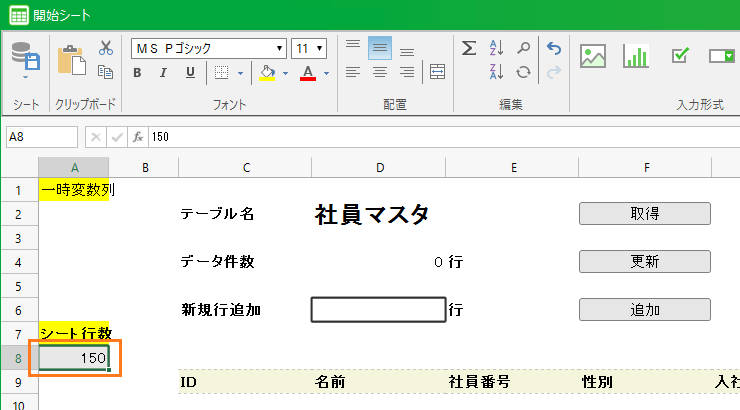Click the cell name box showing A8
Image resolution: width=740 pixels, height=410 pixels.
pyautogui.click(x=42, y=137)
